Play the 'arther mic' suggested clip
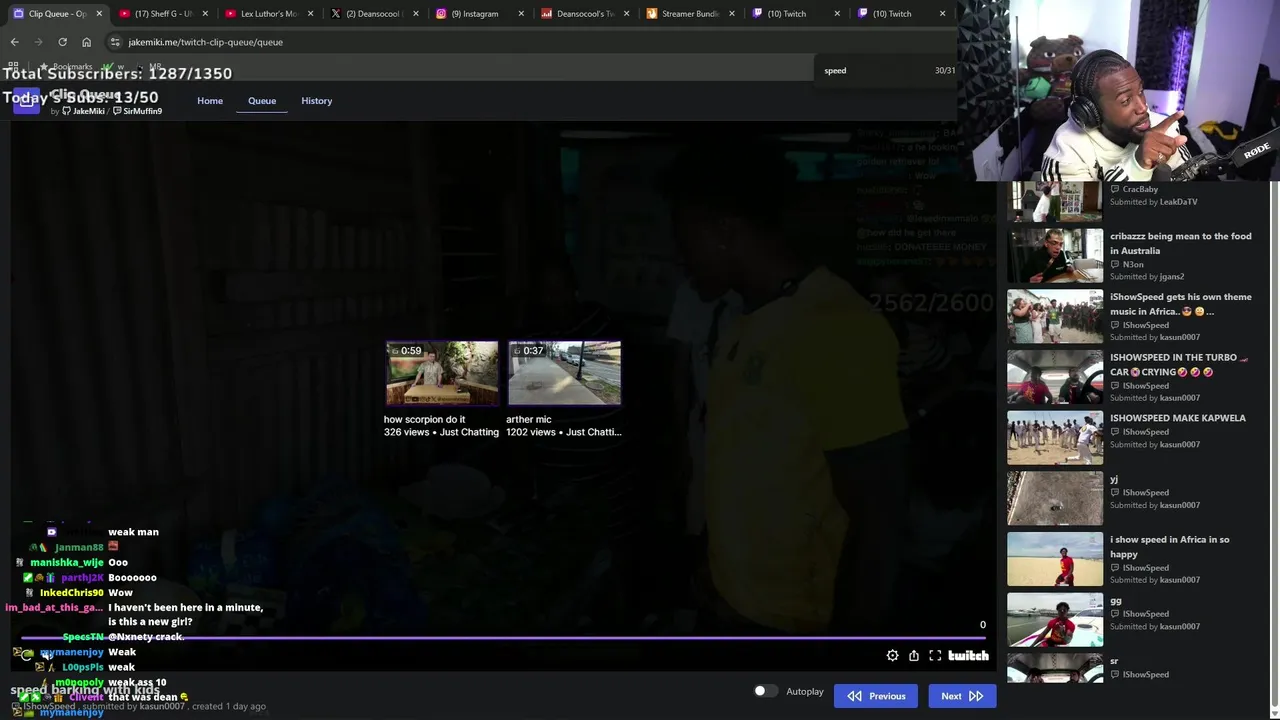This screenshot has width=1280, height=720. [564, 373]
